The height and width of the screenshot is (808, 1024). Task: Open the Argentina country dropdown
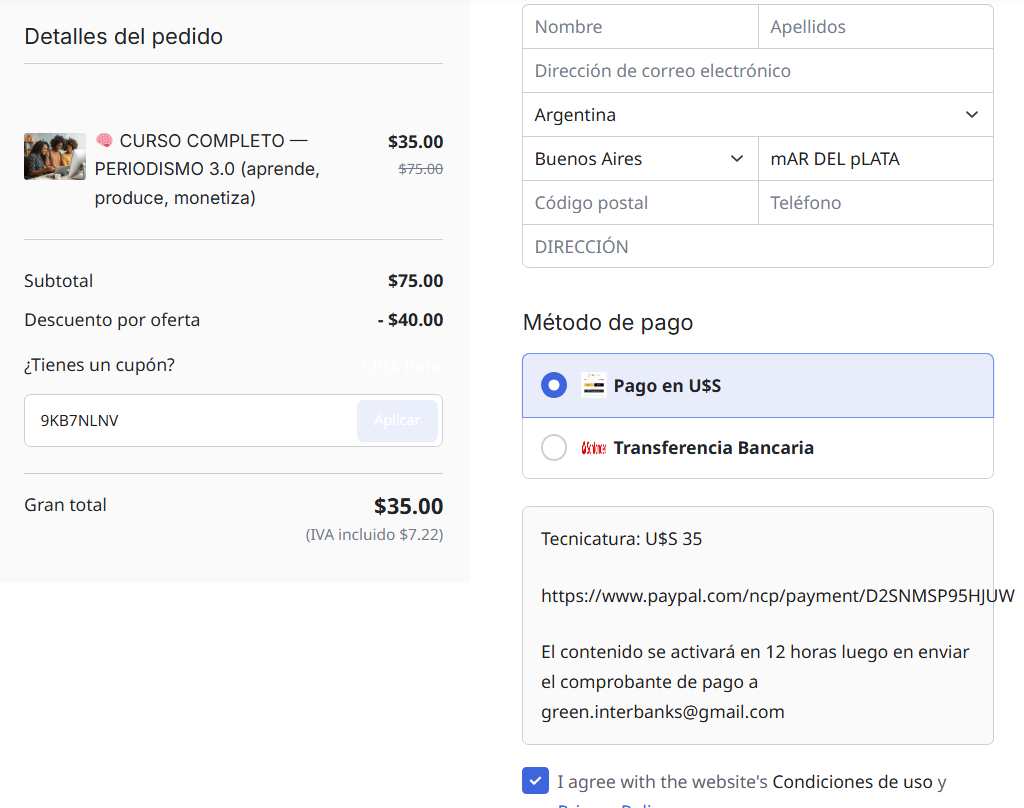(x=758, y=115)
